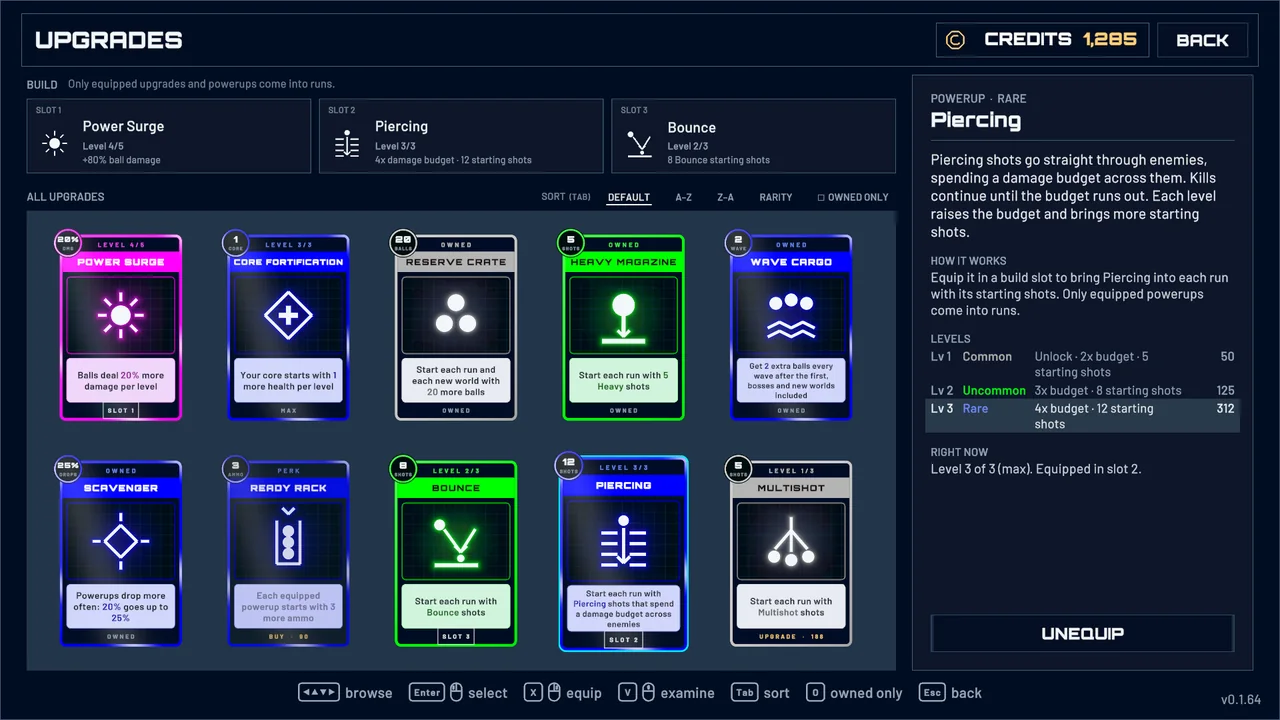The height and width of the screenshot is (720, 1280).
Task: Click the Slot 2 Piercing icon
Action: click(x=347, y=144)
